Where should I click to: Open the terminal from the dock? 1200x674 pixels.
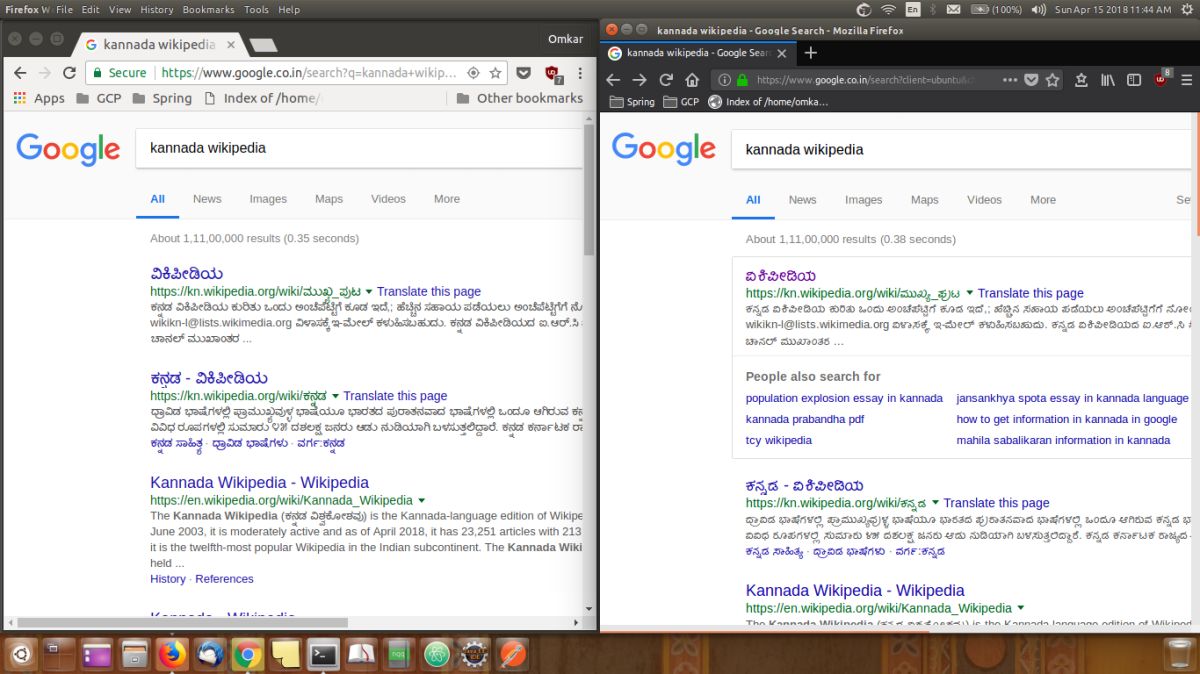pyautogui.click(x=323, y=654)
